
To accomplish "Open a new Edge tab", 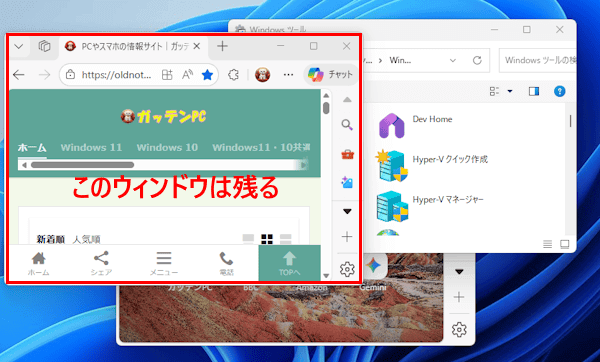I will 222,46.
